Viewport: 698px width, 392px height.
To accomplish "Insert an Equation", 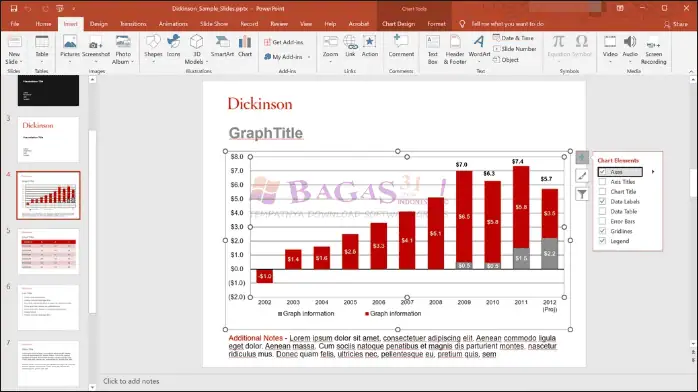I will [558, 47].
